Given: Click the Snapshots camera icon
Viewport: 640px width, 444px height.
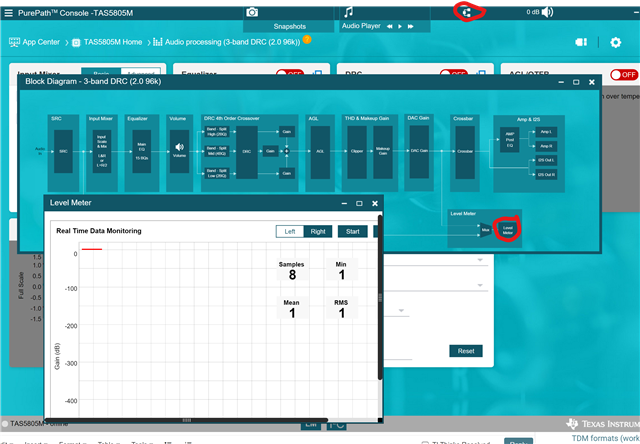Looking at the screenshot, I should tap(252, 12).
